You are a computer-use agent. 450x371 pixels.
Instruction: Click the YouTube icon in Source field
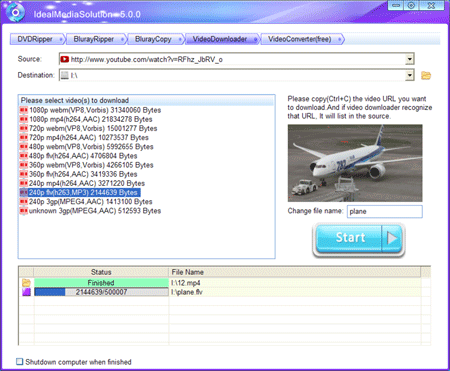coord(65,59)
